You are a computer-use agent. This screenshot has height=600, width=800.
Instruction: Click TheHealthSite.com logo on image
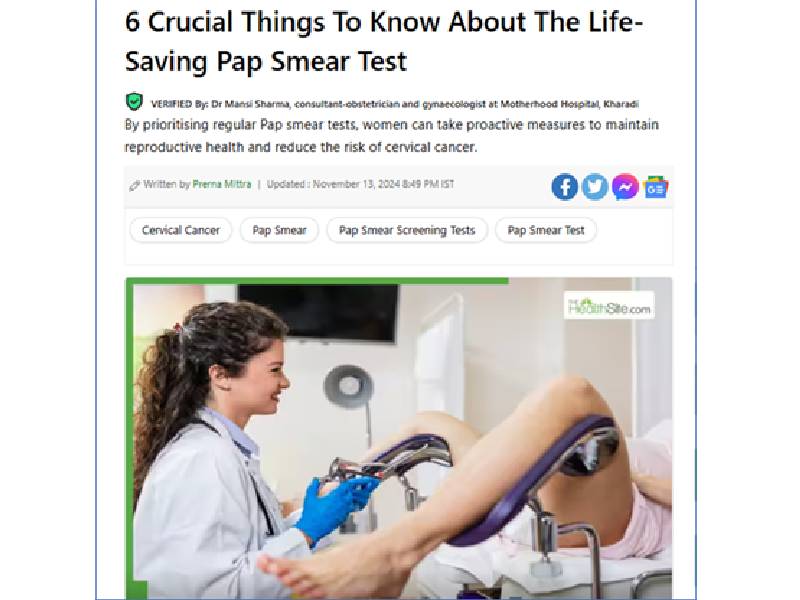point(609,306)
